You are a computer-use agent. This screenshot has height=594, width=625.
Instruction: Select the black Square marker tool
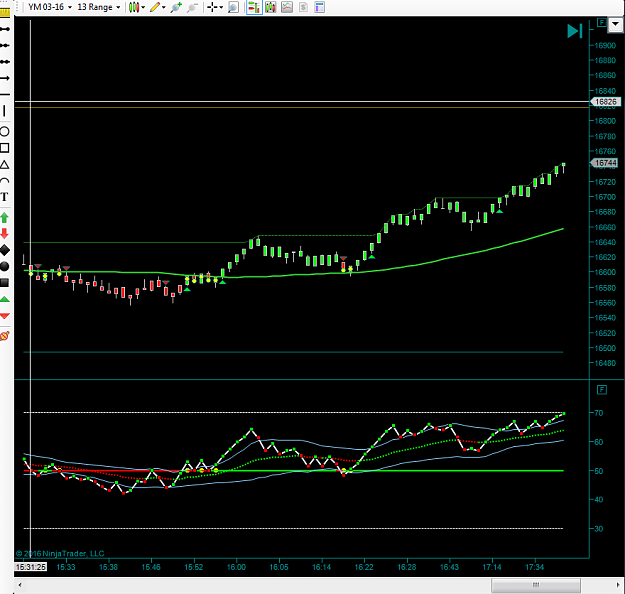pyautogui.click(x=5, y=283)
